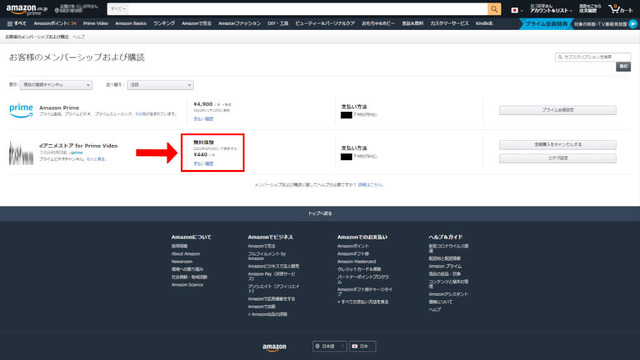Click the play icon in prime banner
Screen dimensions: 640x360
[633, 24]
